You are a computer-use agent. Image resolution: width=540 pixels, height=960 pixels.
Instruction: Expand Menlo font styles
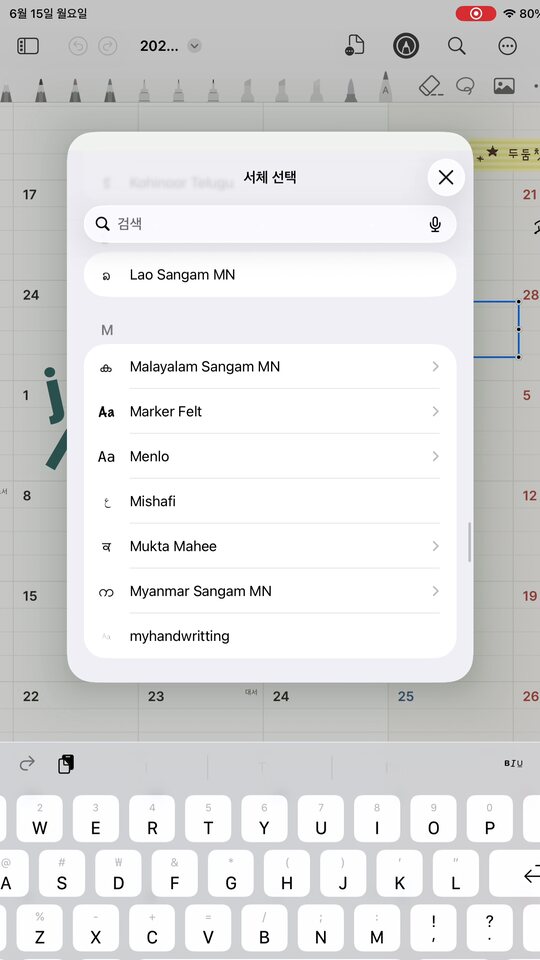(x=435, y=456)
